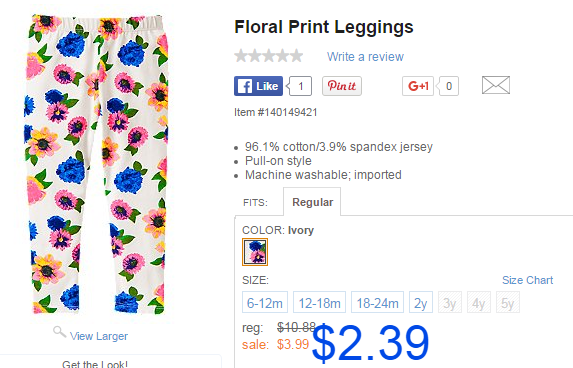Click the Facebook like count bubble
573x368 pixels.
tap(300, 86)
